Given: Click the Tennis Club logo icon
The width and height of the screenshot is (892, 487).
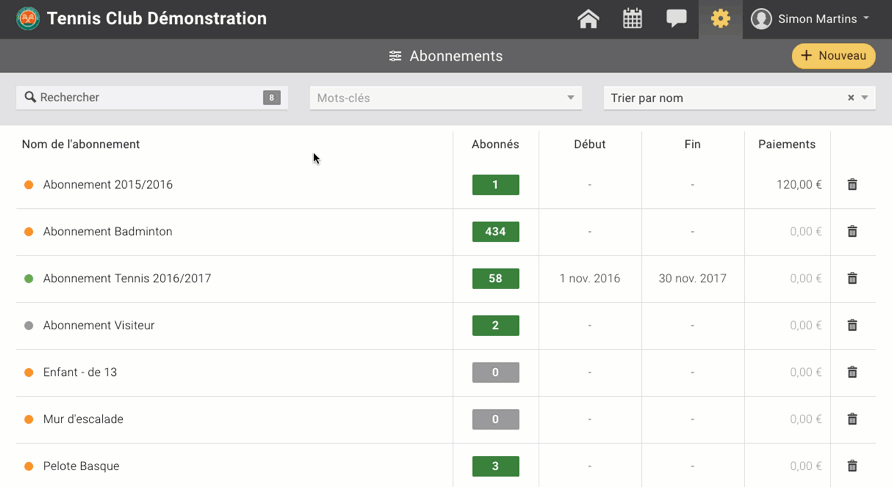Looking at the screenshot, I should pyautogui.click(x=28, y=19).
